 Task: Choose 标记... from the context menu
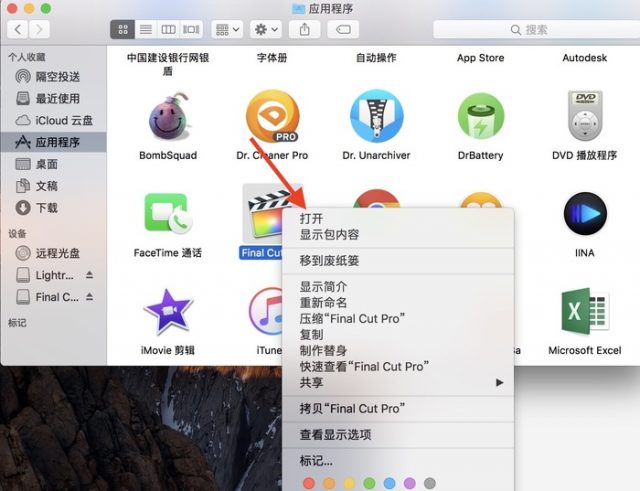pos(398,461)
